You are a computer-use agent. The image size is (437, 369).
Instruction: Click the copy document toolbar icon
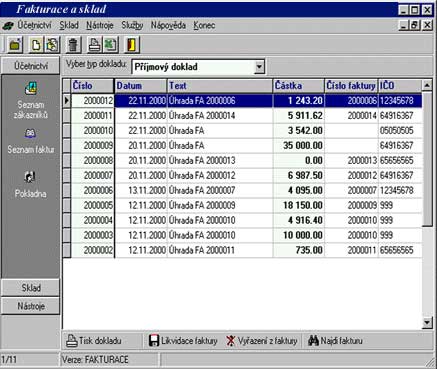pos(52,45)
